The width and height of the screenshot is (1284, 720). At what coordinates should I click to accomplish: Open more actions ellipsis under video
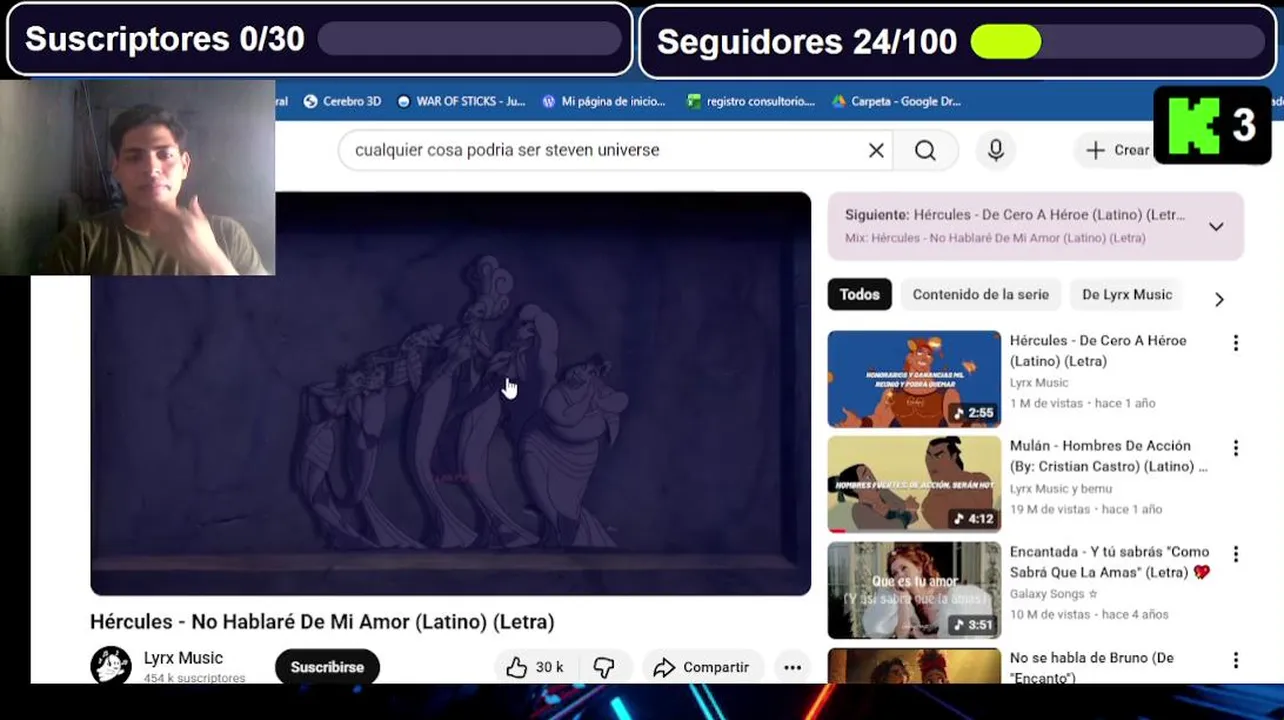pyautogui.click(x=792, y=667)
